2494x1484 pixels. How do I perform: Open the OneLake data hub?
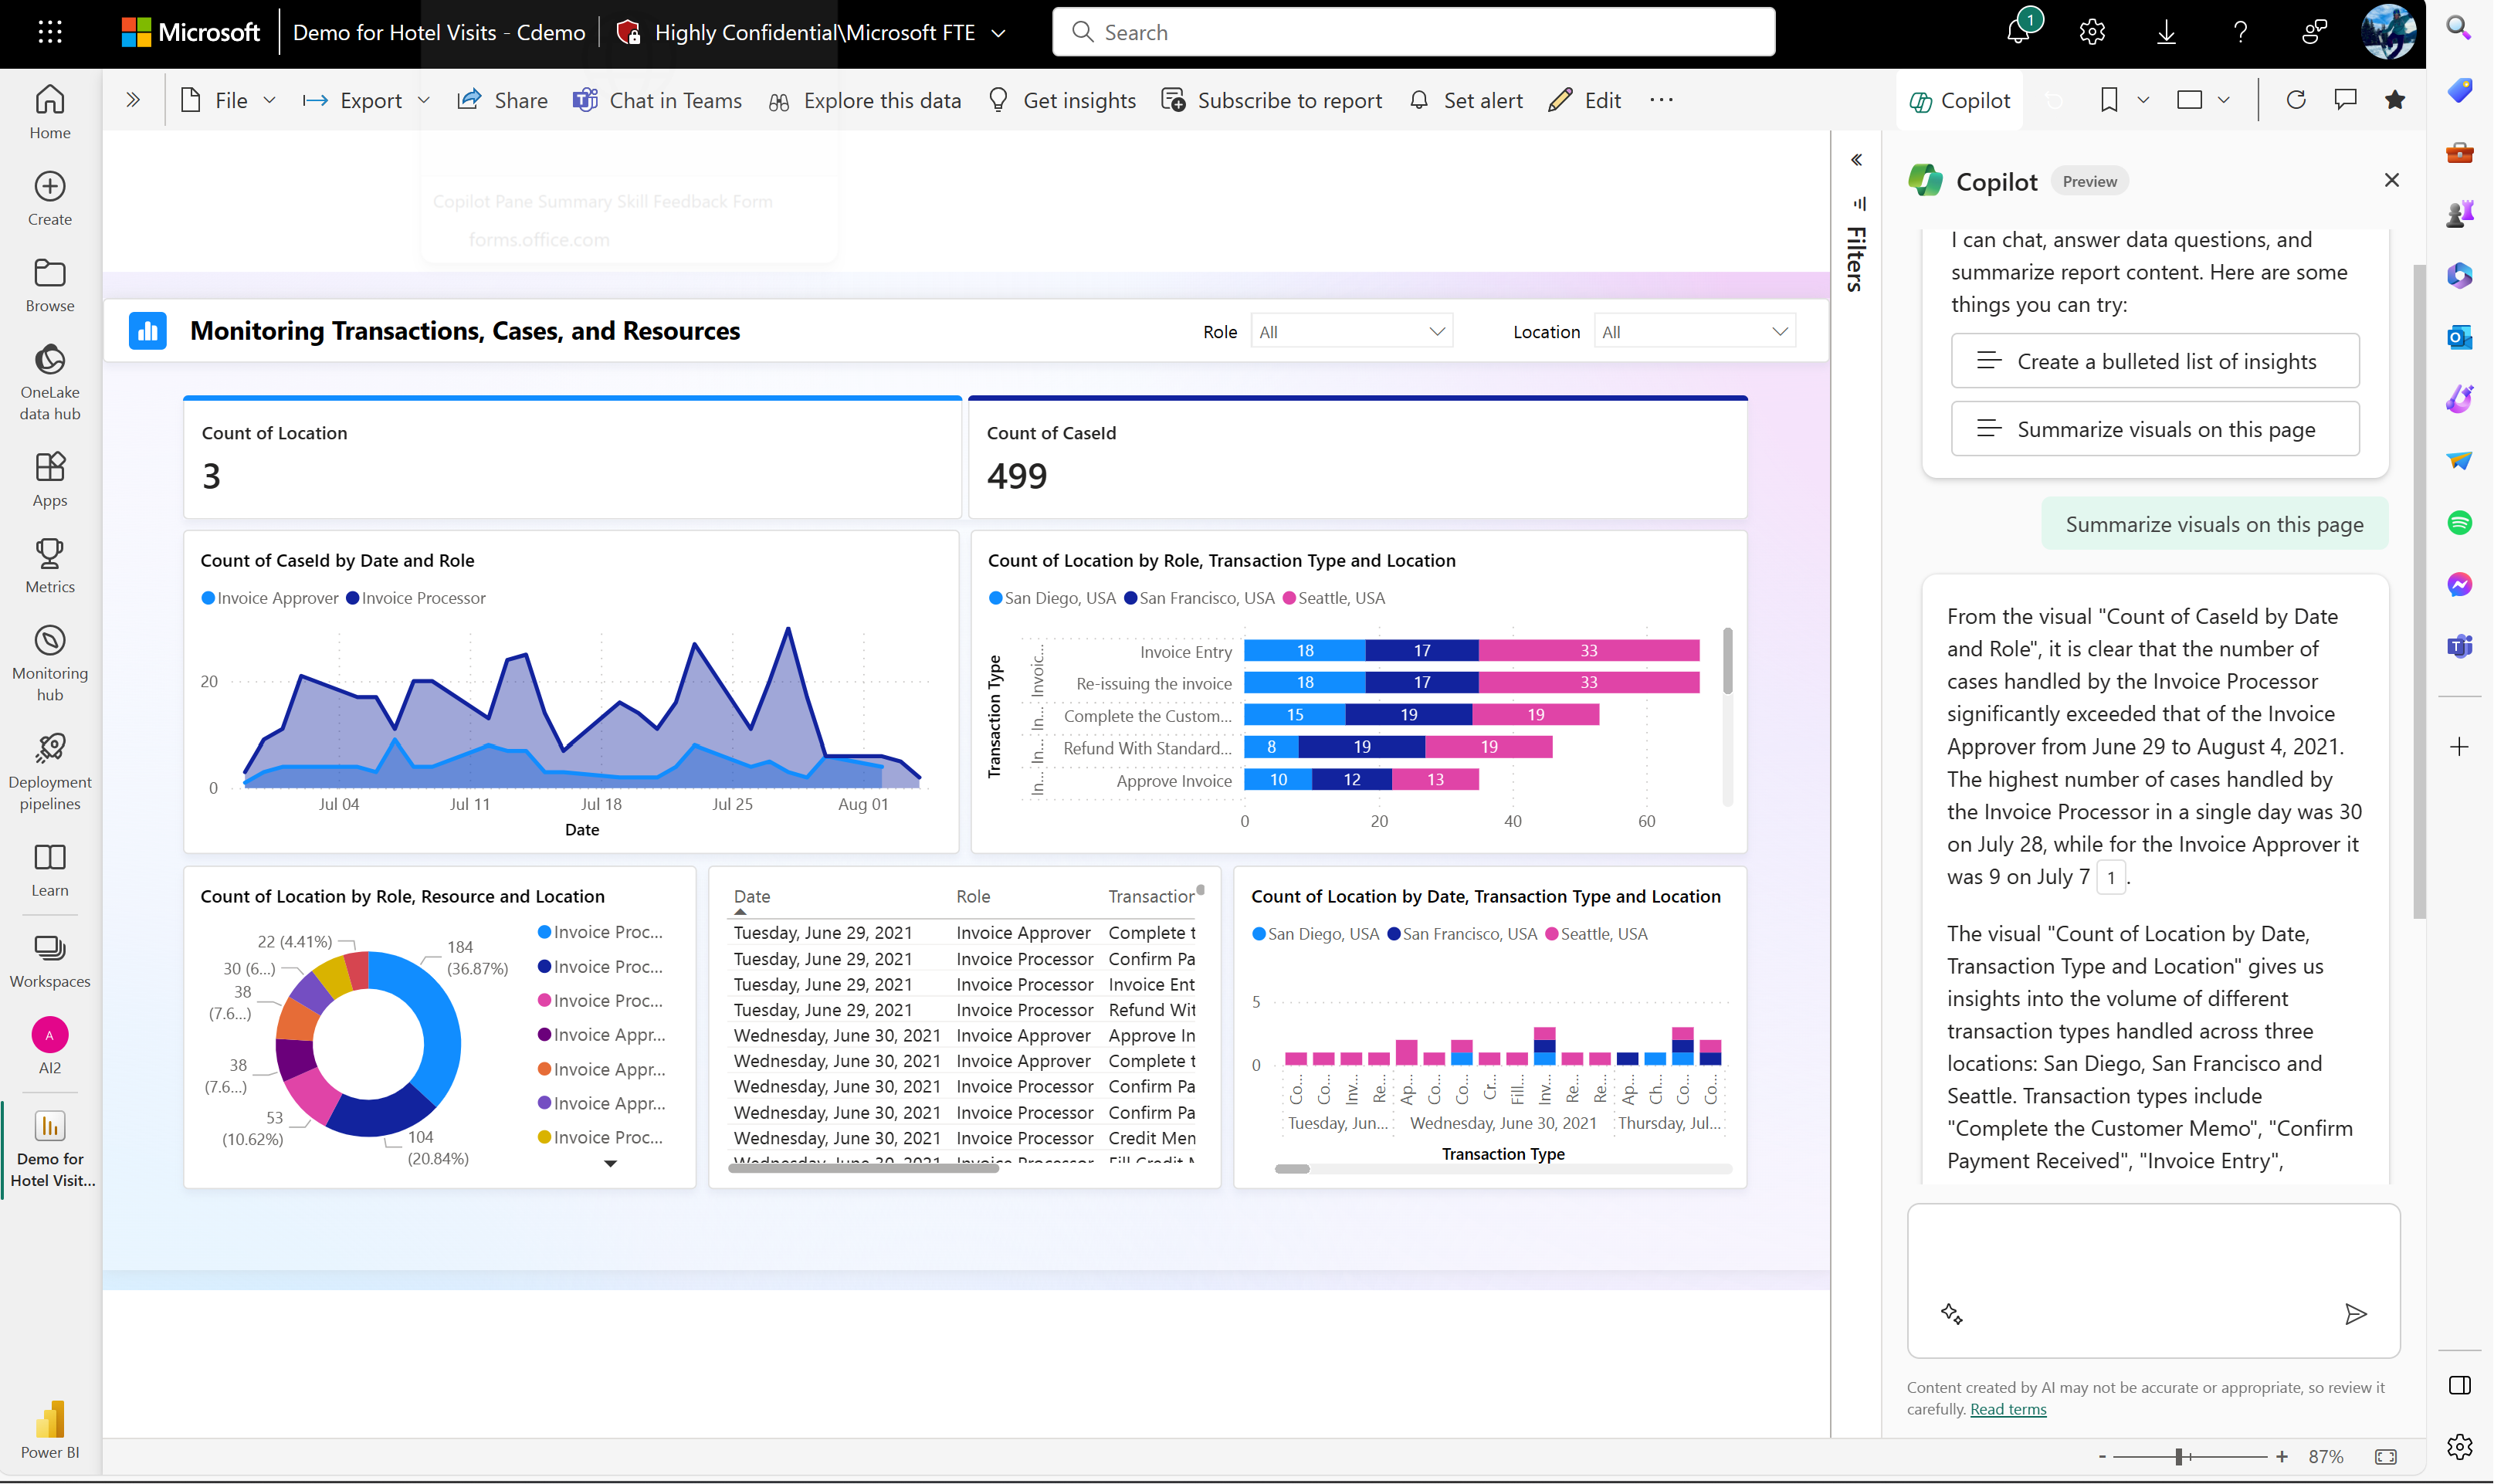click(x=49, y=379)
